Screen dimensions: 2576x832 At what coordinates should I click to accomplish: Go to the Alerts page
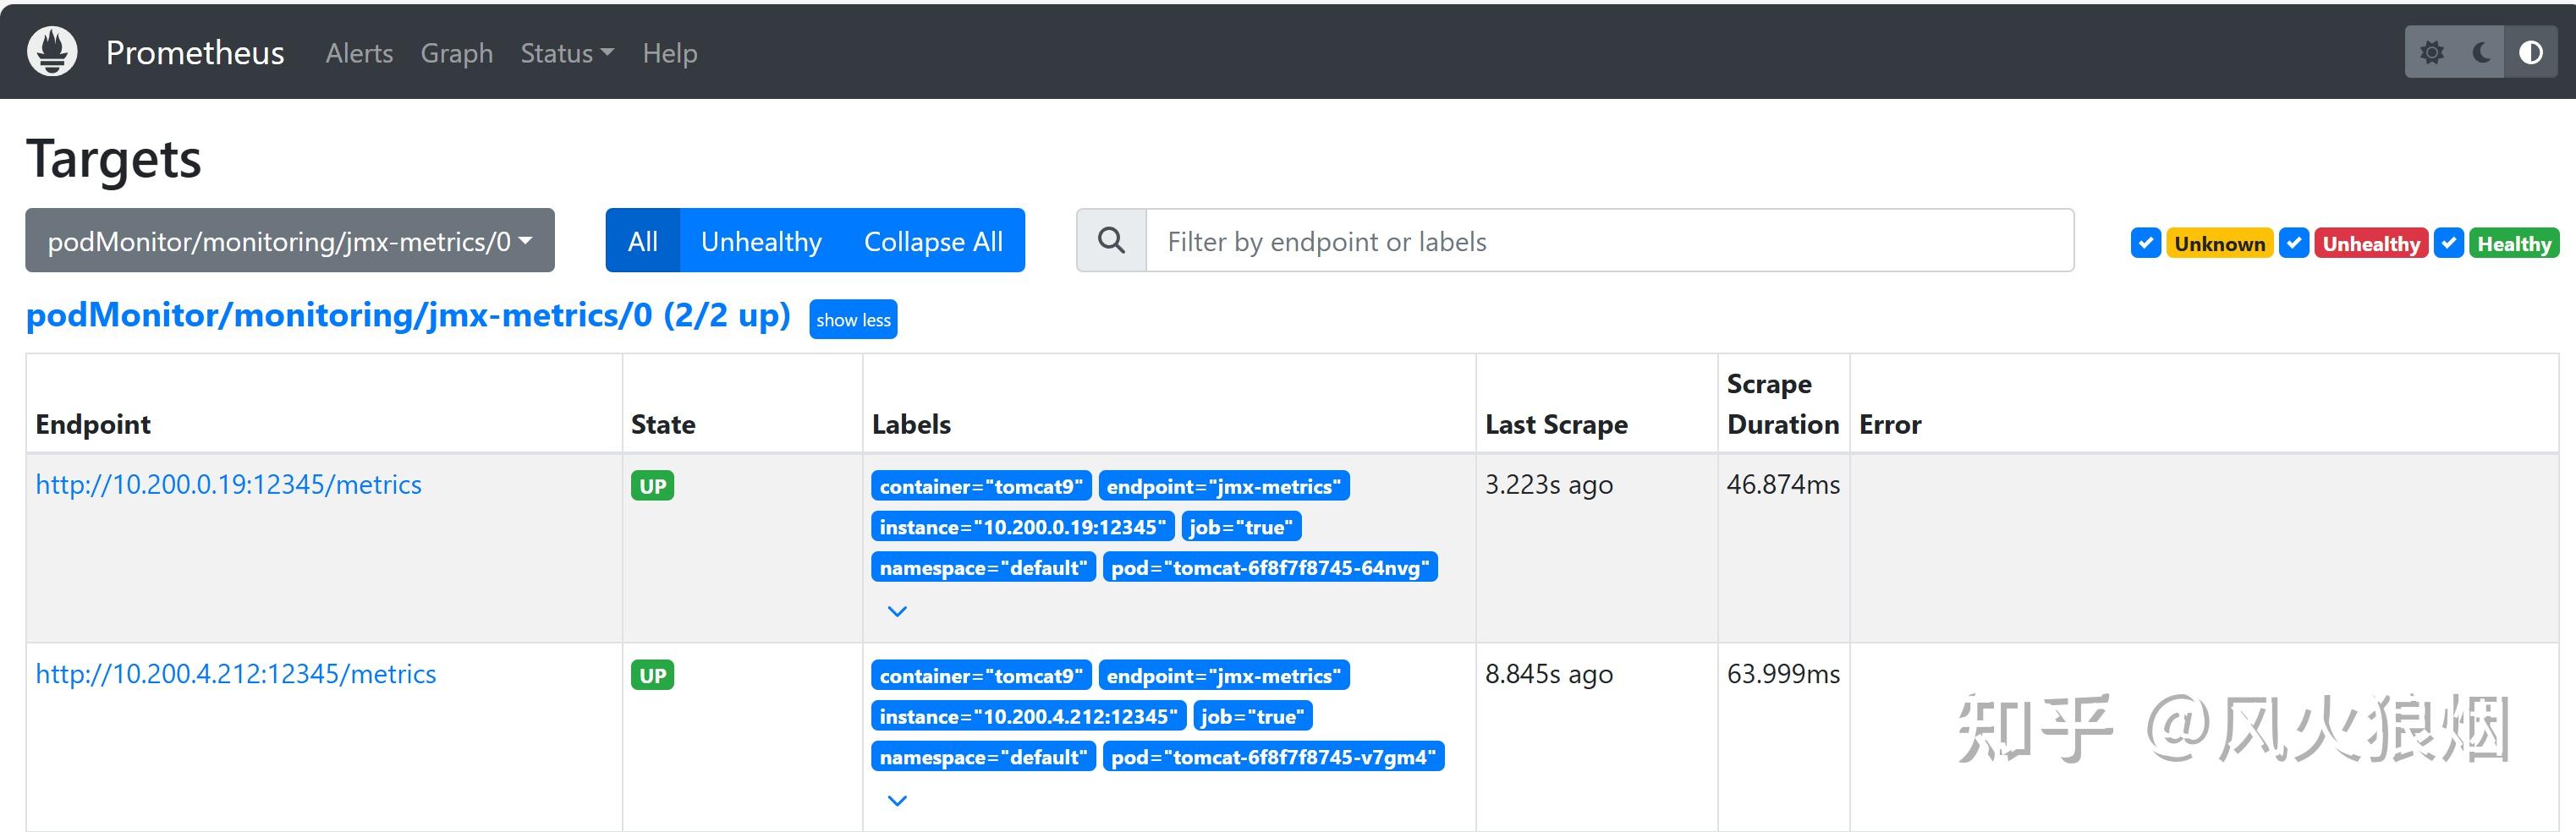click(359, 53)
